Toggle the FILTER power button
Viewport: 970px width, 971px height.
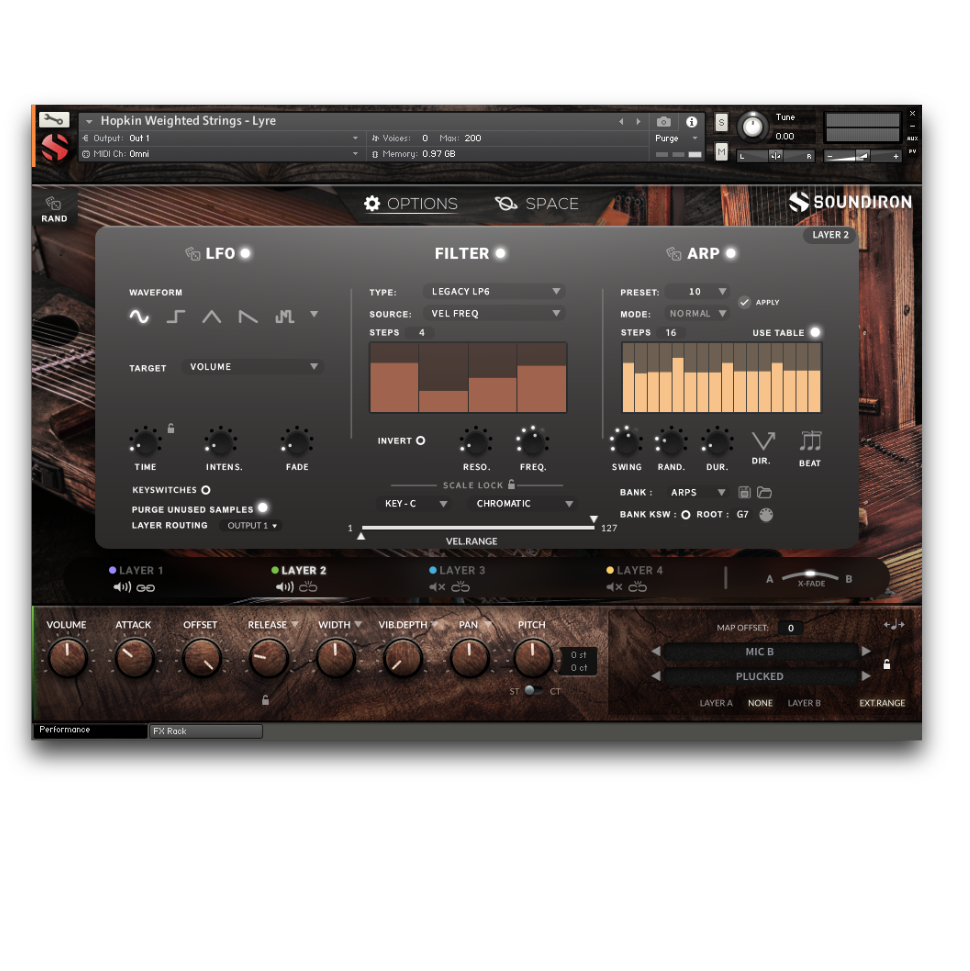[x=500, y=253]
